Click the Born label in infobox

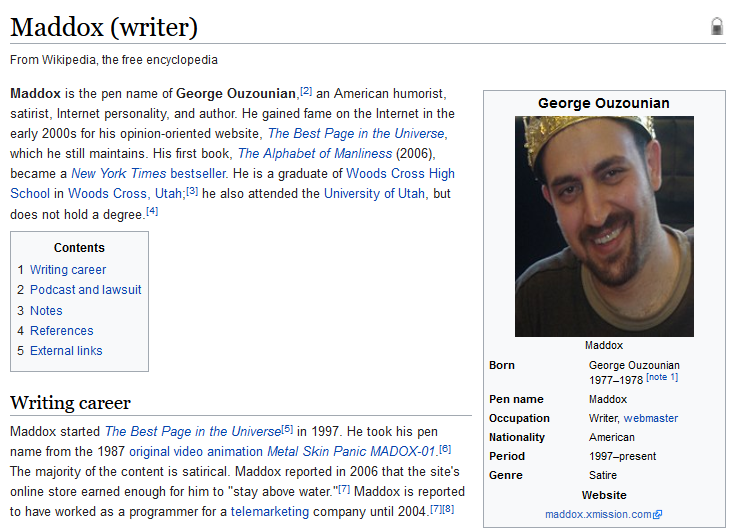point(502,365)
